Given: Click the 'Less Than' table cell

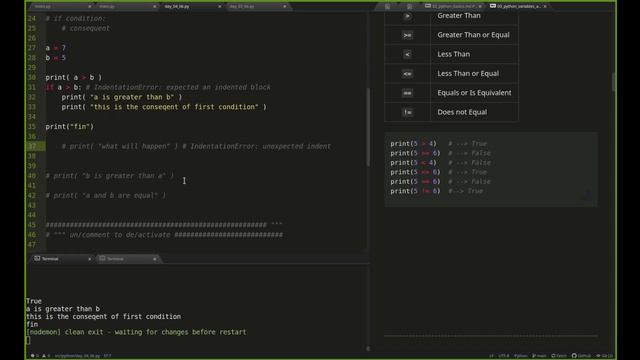Looking at the screenshot, I should point(474,54).
